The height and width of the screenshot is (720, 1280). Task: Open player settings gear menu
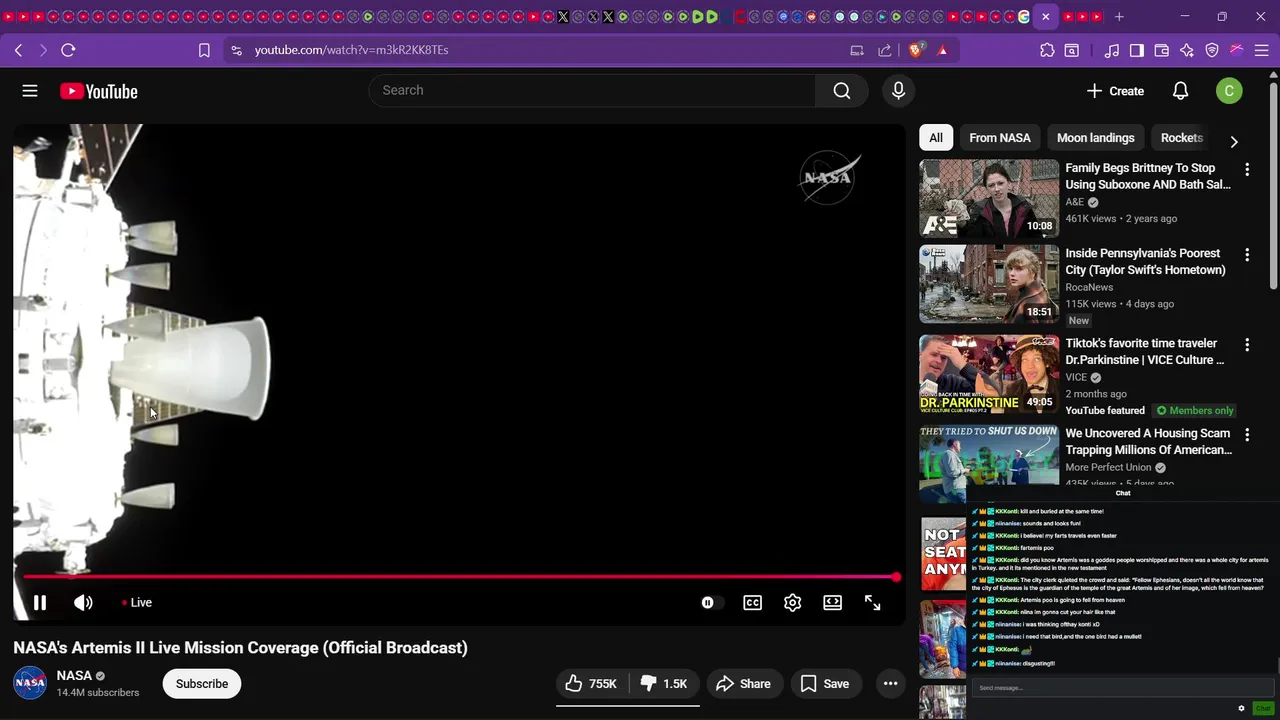792,602
